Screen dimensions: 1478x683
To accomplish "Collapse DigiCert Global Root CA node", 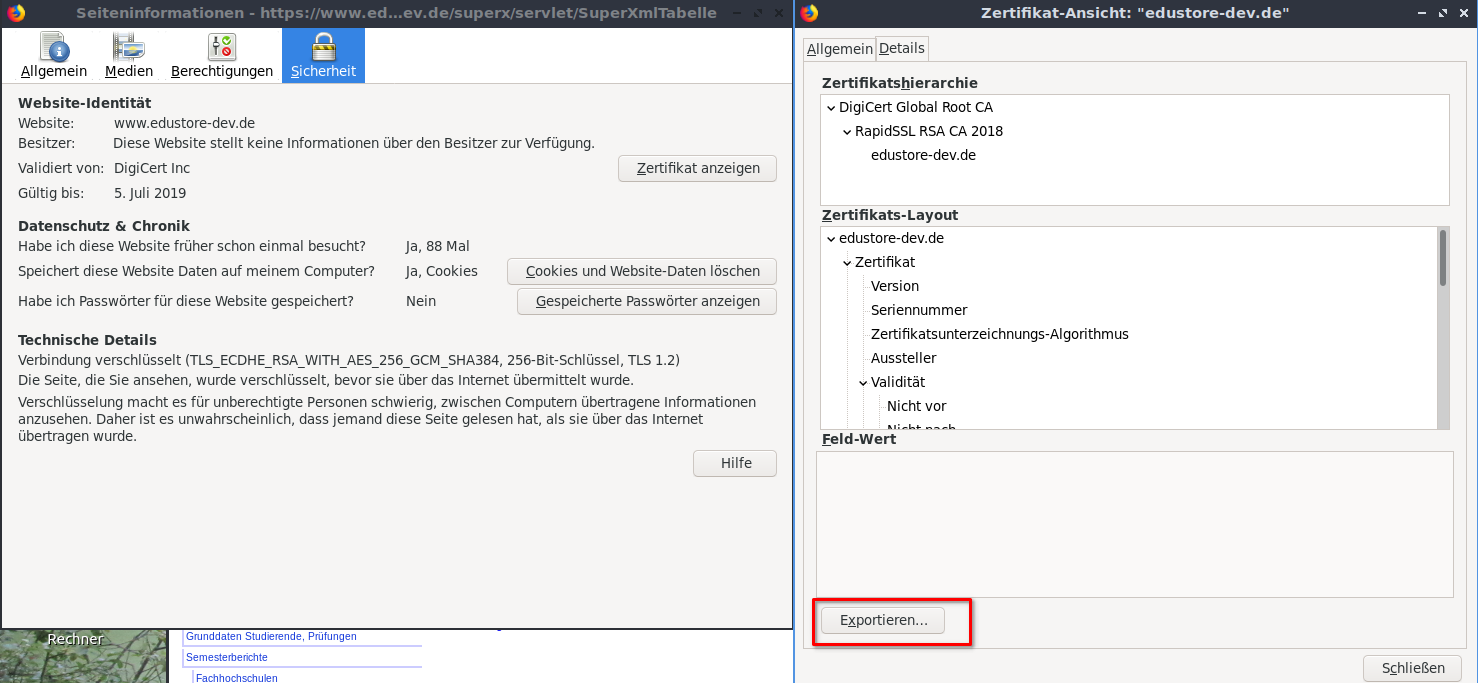I will 831,107.
